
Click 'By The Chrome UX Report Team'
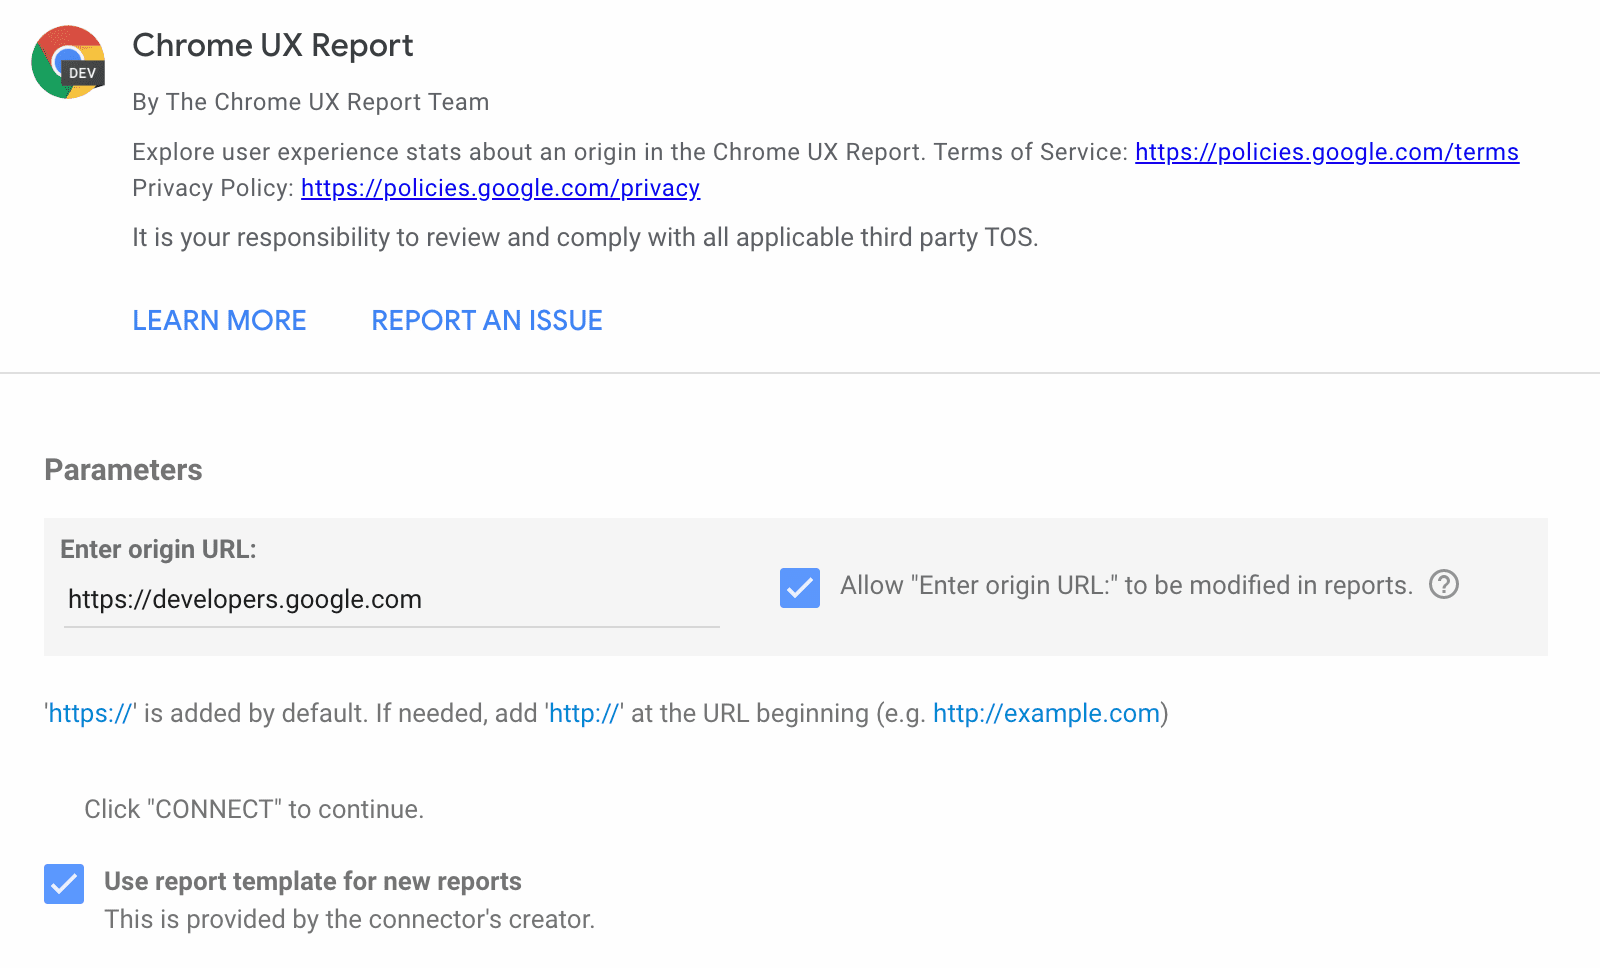[x=310, y=101]
